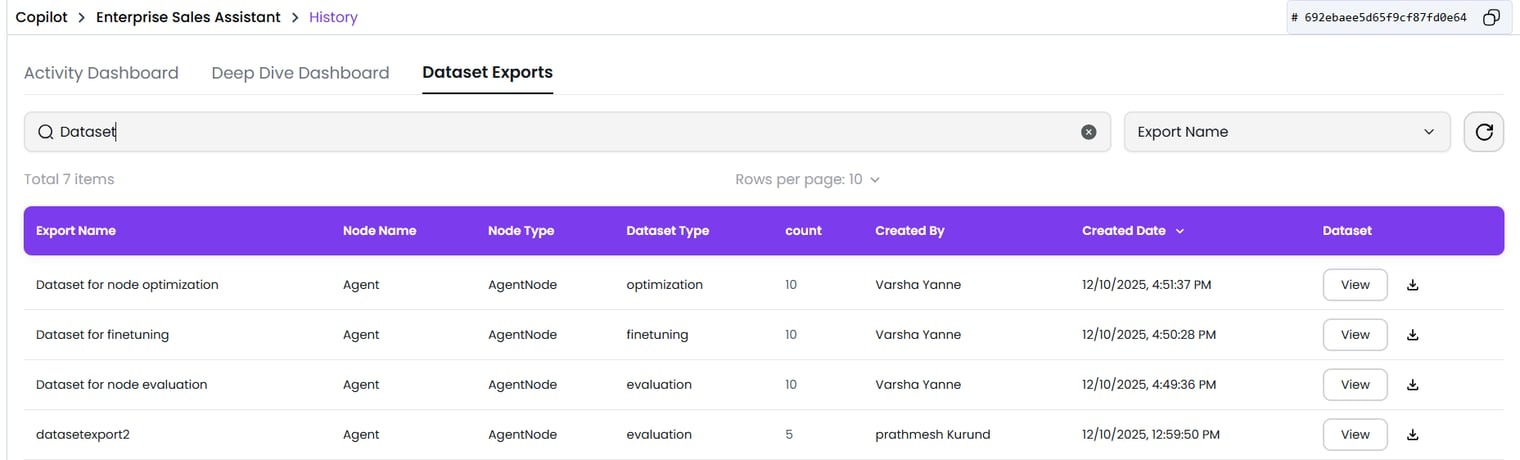The height and width of the screenshot is (460, 1520).
Task: View the datasetexport2 dataset
Action: click(1355, 435)
